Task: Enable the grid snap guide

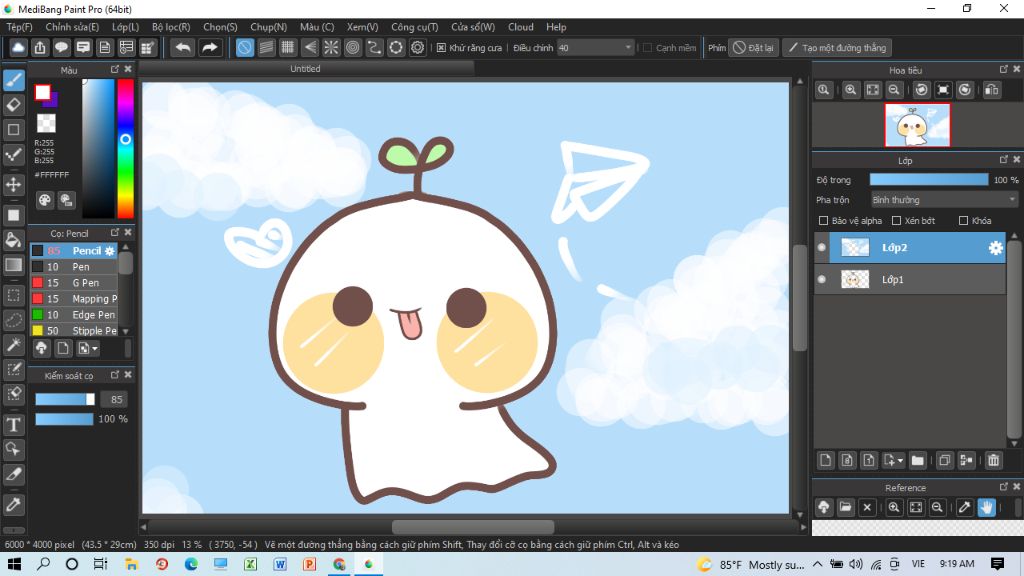Action: tap(288, 48)
